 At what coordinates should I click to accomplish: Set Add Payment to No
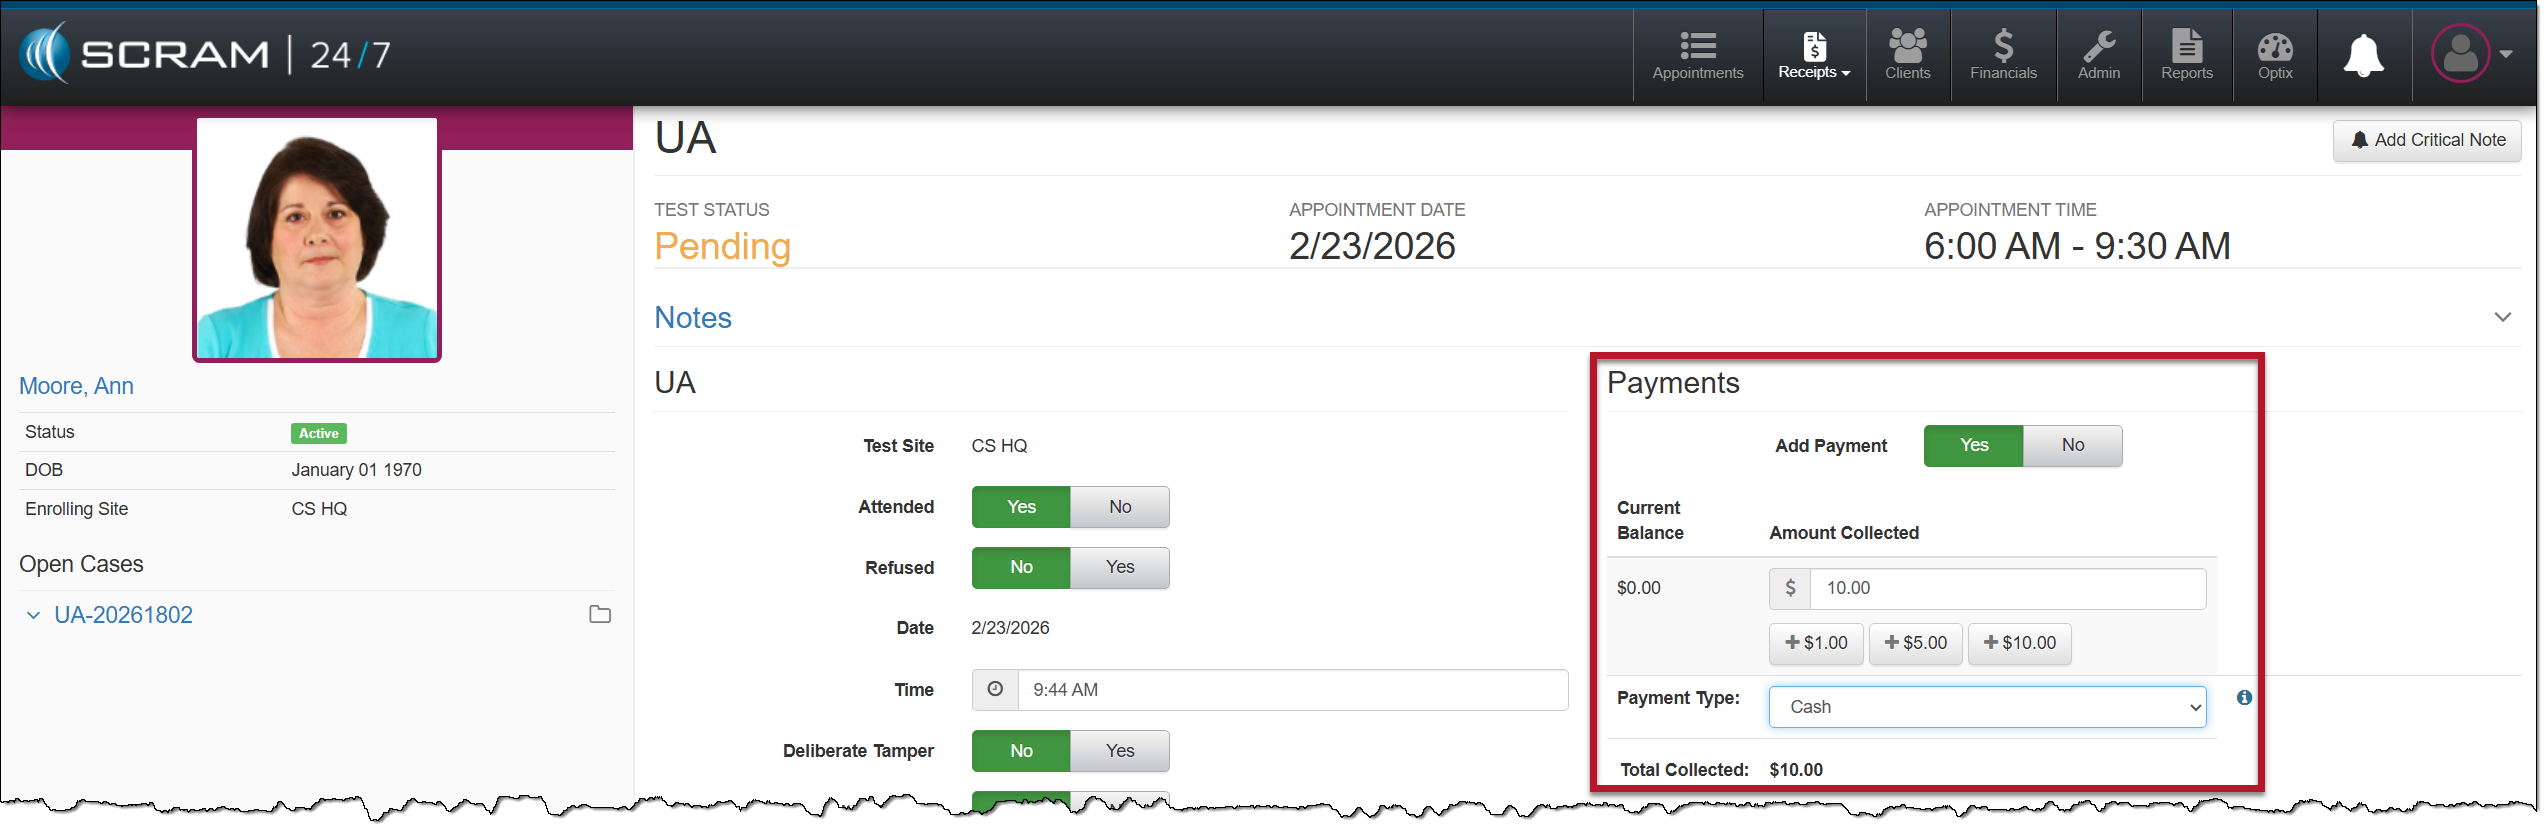point(2072,446)
